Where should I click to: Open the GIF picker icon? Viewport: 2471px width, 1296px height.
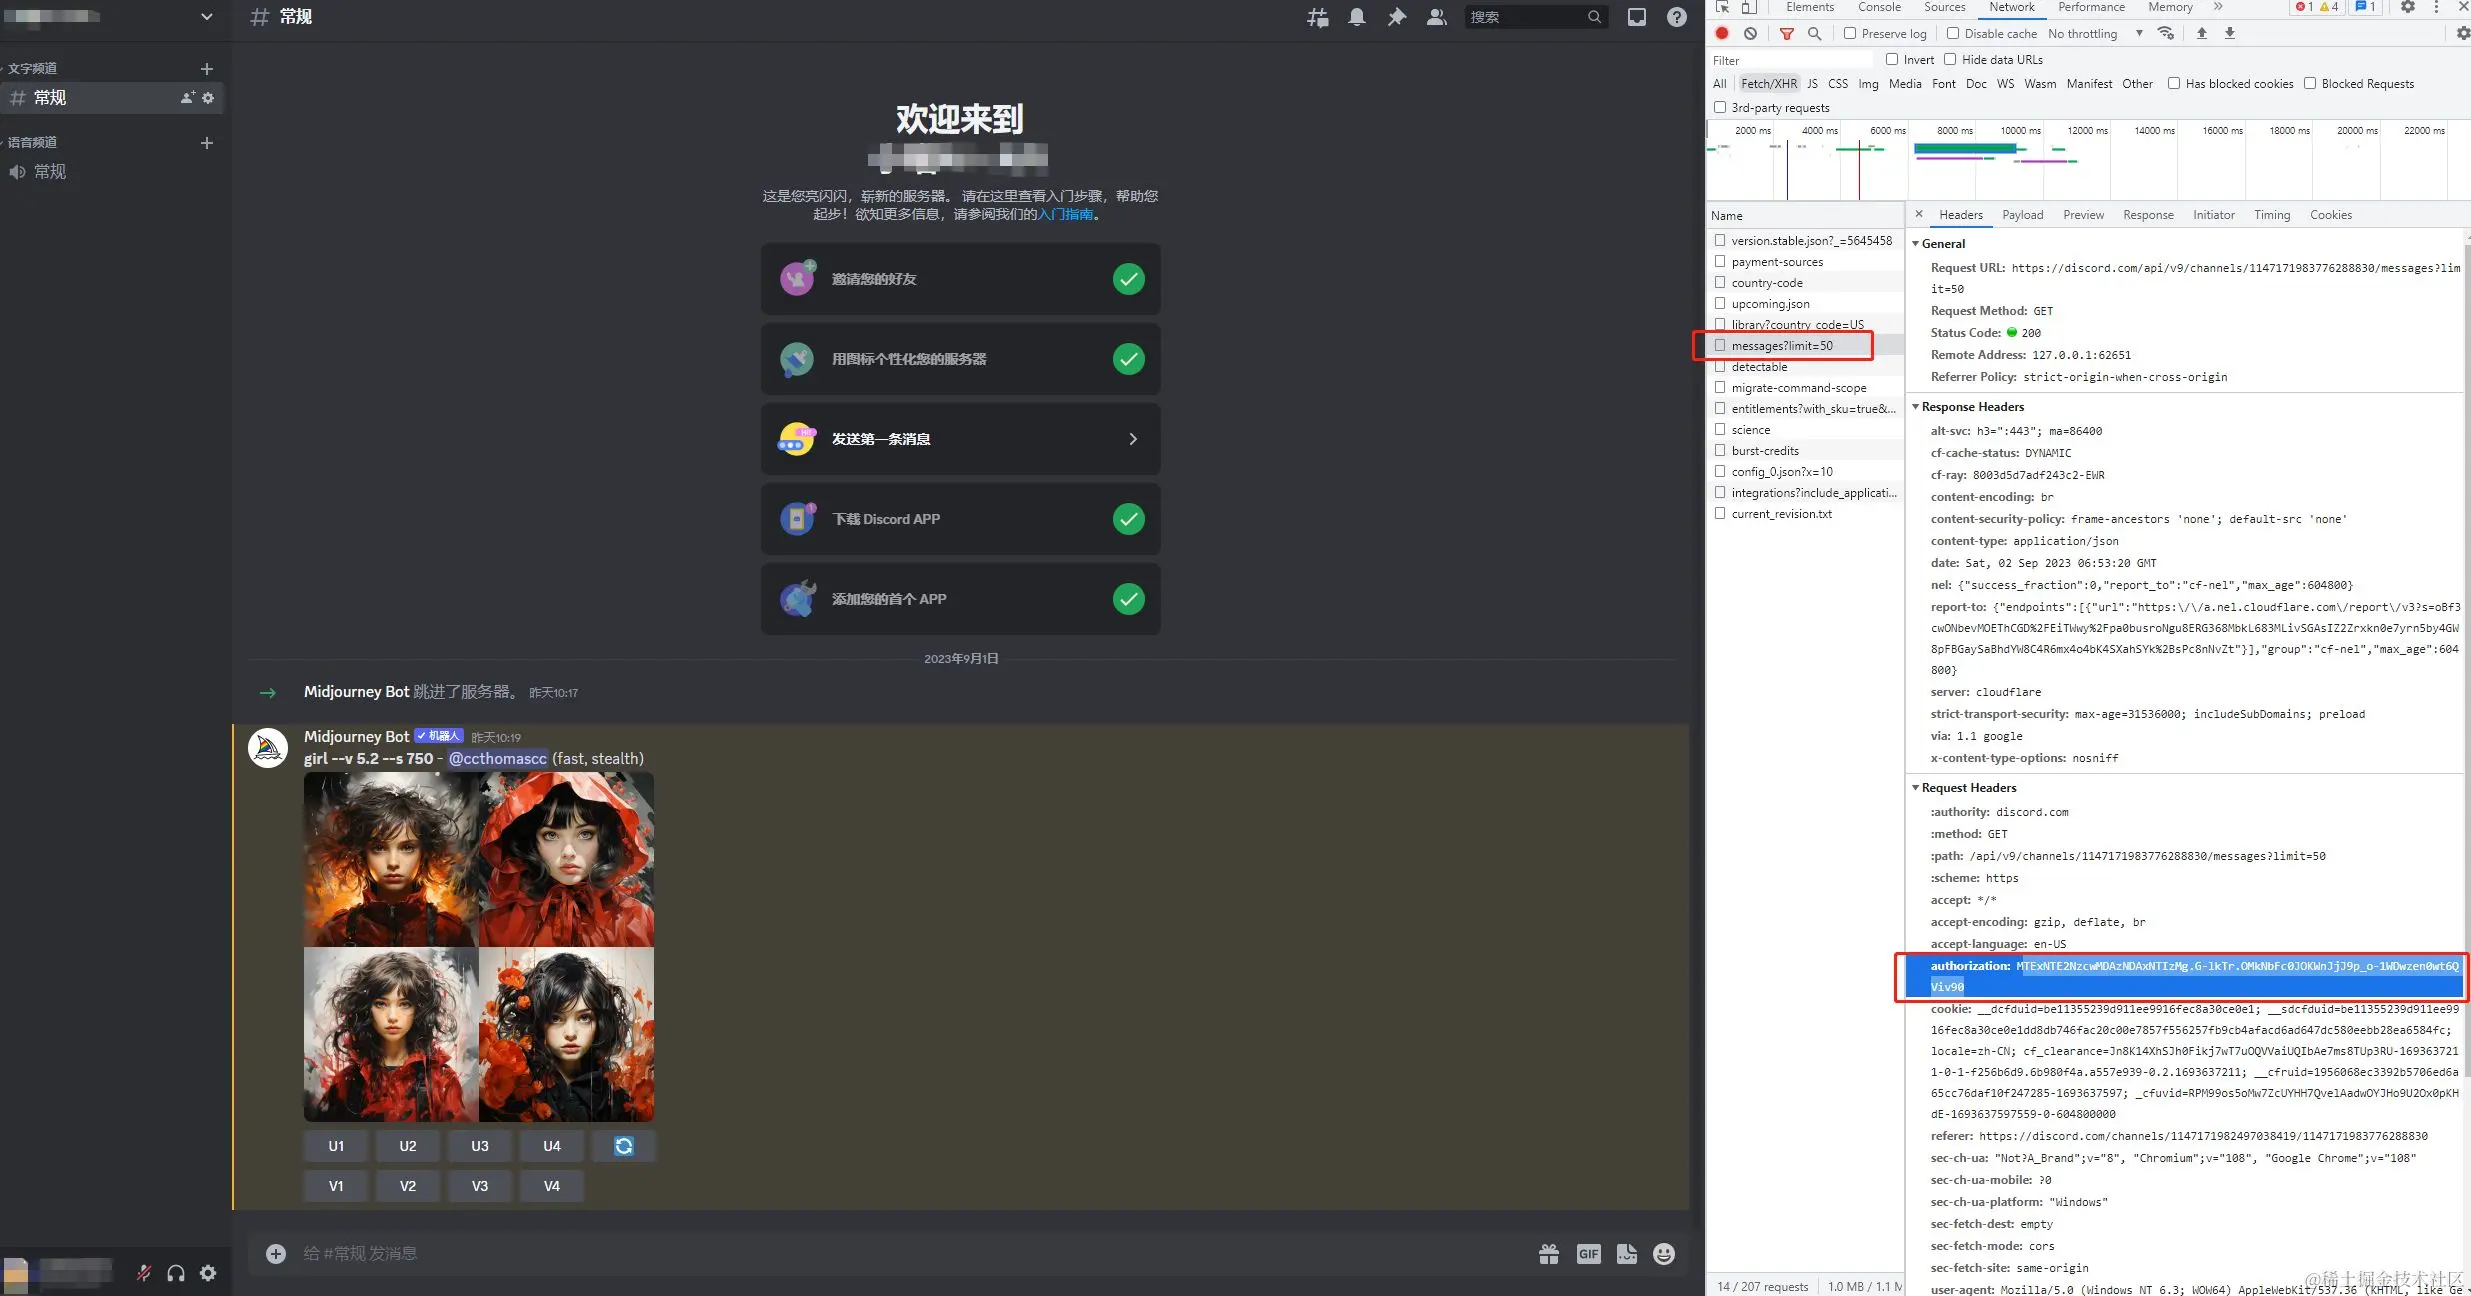1588,1254
